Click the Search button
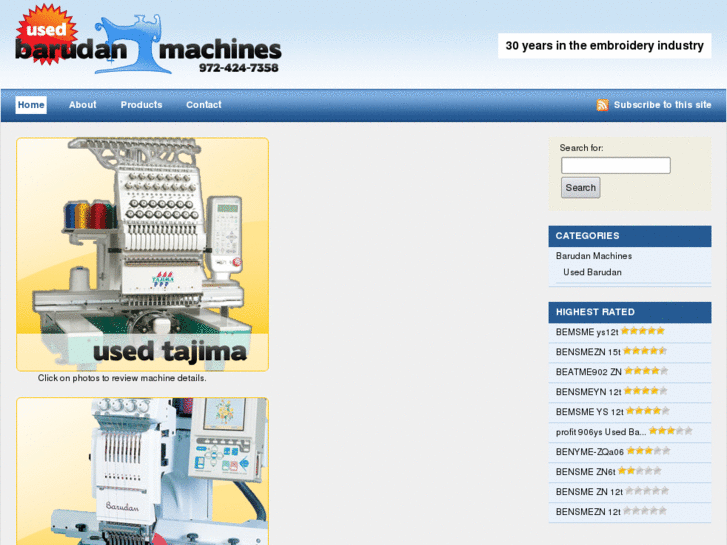Image resolution: width=727 pixels, height=545 pixels. coord(580,188)
